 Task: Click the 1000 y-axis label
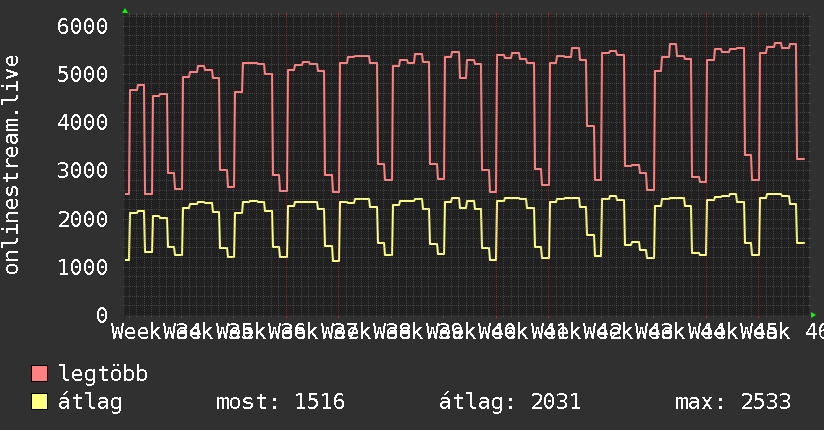pos(83,267)
